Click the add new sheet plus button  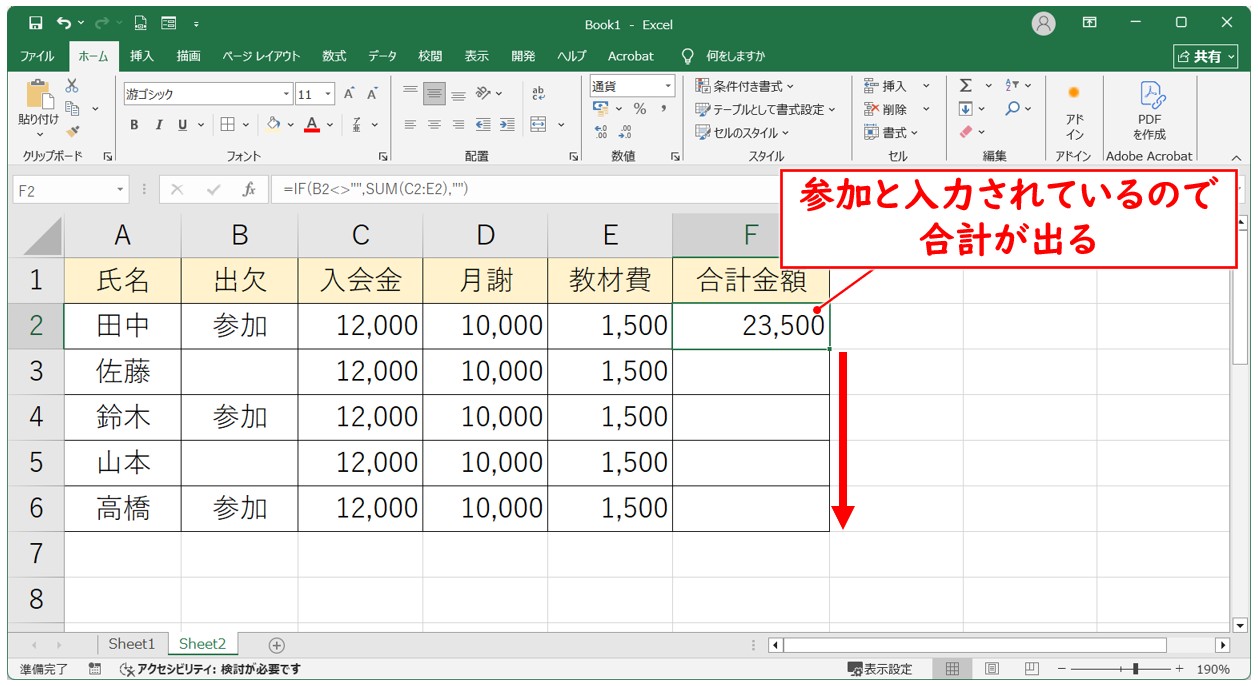(277, 645)
